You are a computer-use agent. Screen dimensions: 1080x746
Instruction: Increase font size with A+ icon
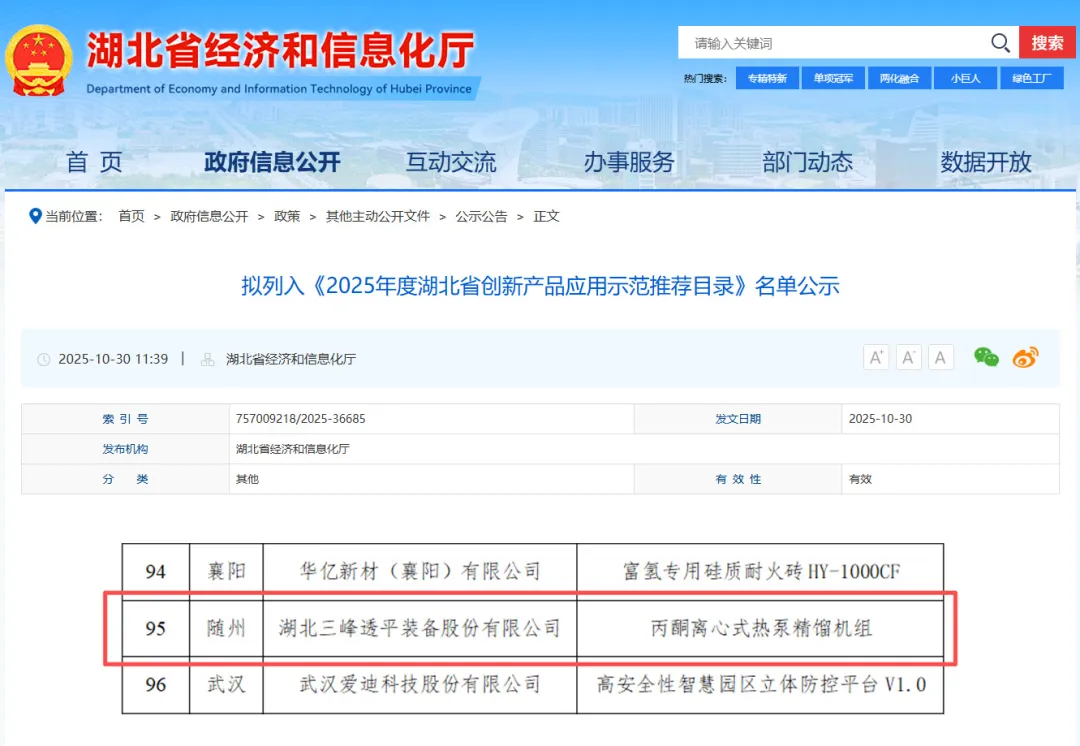(x=876, y=357)
